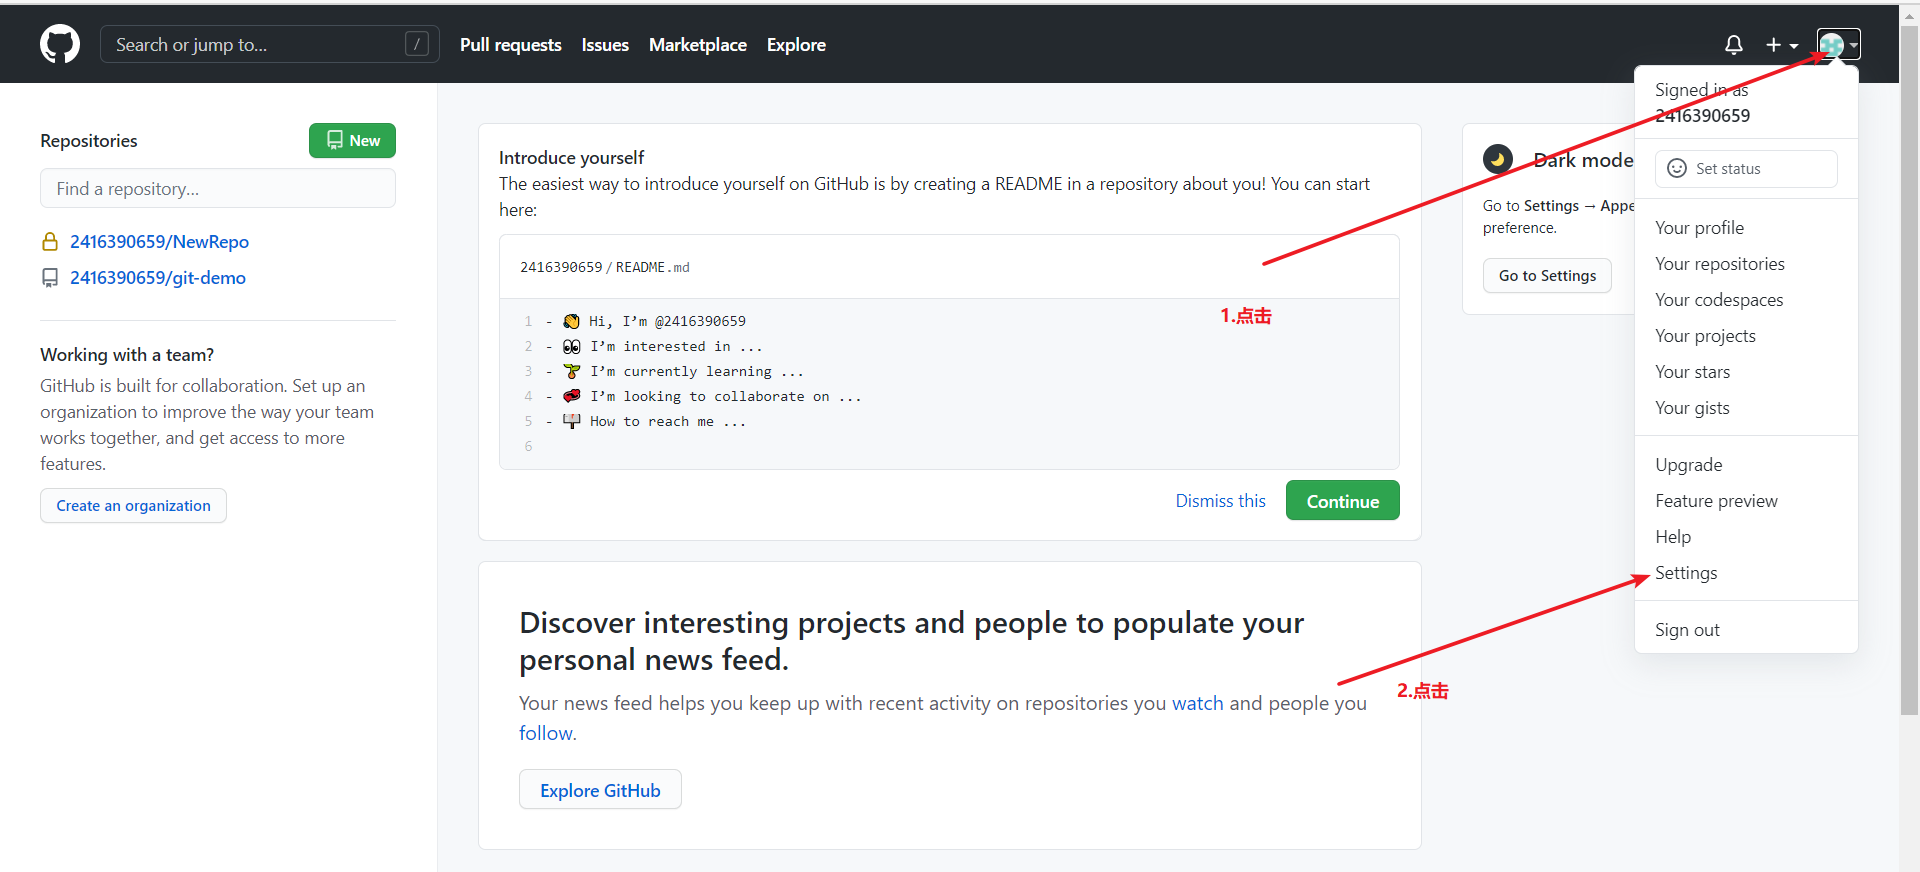The width and height of the screenshot is (1920, 872).
Task: Select Your stars from the menu
Action: [1692, 372]
